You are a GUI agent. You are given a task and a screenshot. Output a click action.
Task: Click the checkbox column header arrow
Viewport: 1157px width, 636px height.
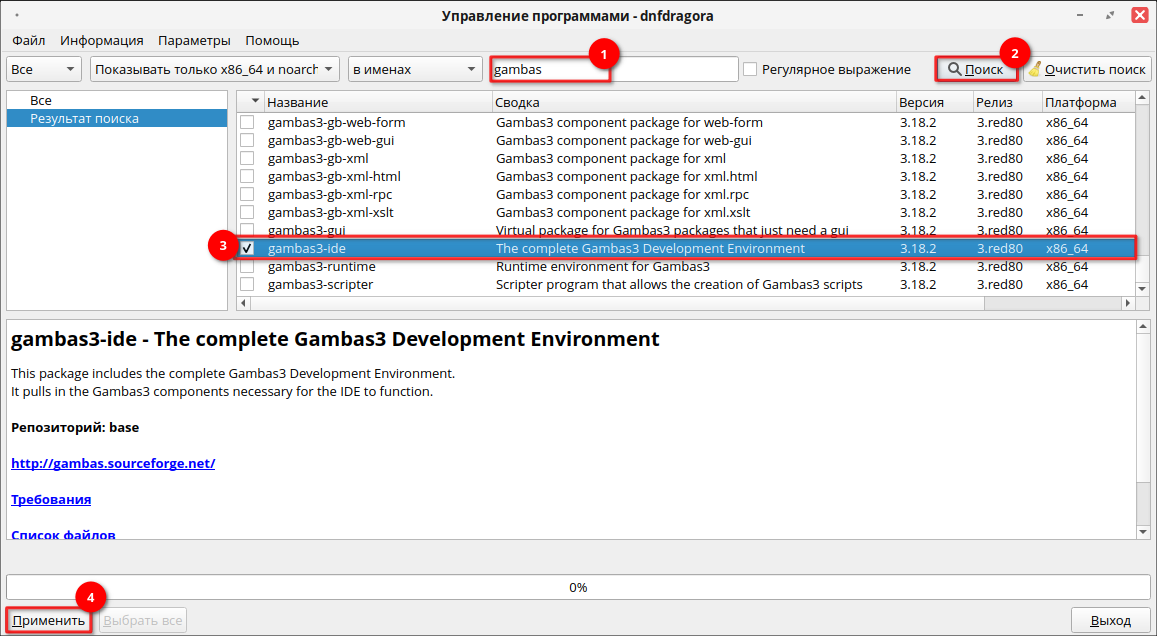coord(255,102)
